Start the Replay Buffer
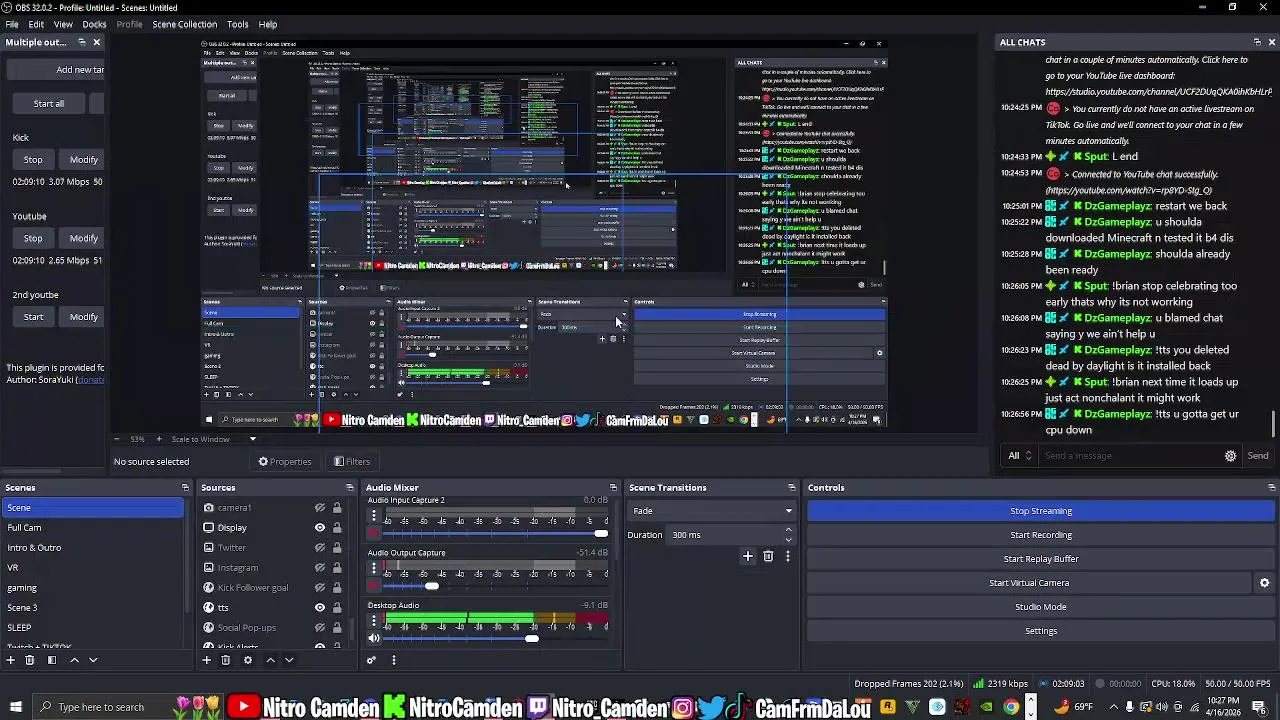The height and width of the screenshot is (720, 1280). coord(1040,559)
